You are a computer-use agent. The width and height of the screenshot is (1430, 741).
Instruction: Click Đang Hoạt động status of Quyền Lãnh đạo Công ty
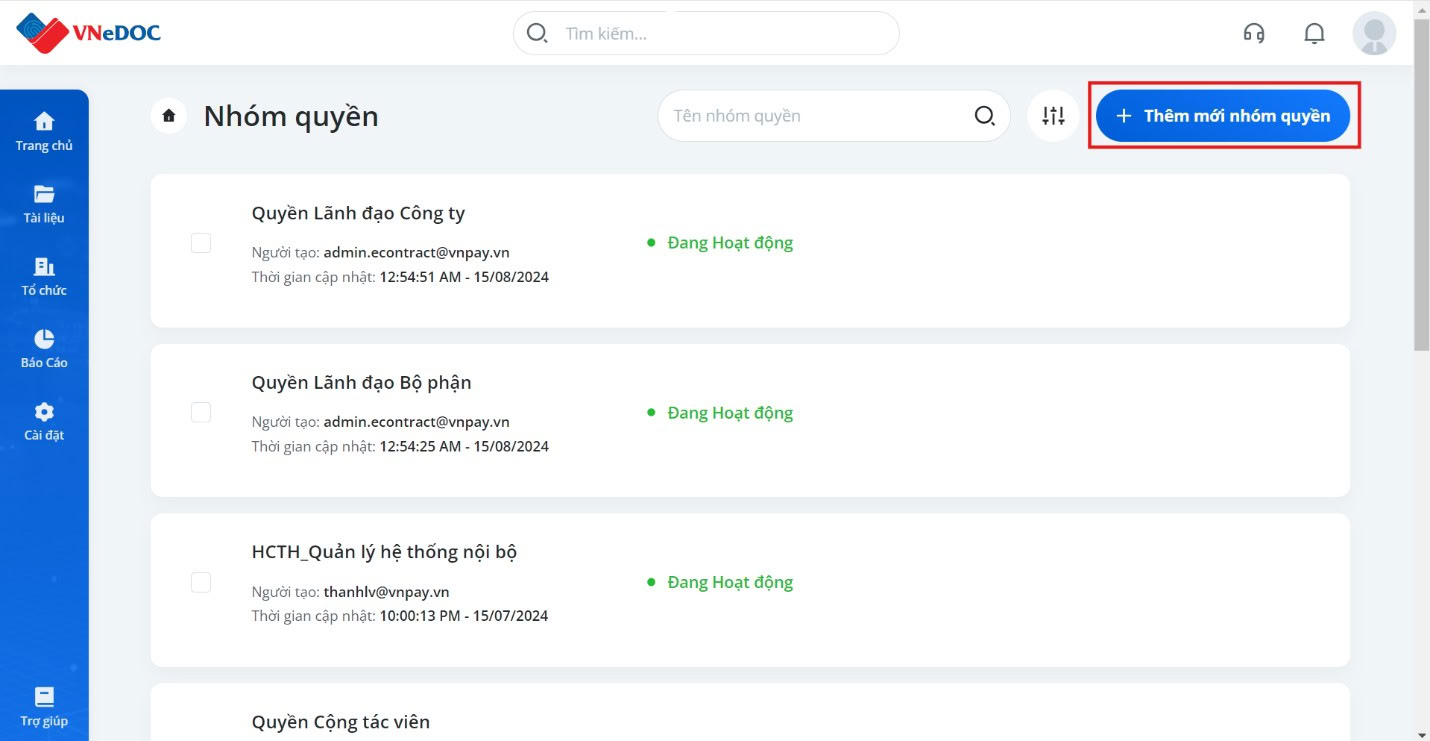tap(720, 243)
